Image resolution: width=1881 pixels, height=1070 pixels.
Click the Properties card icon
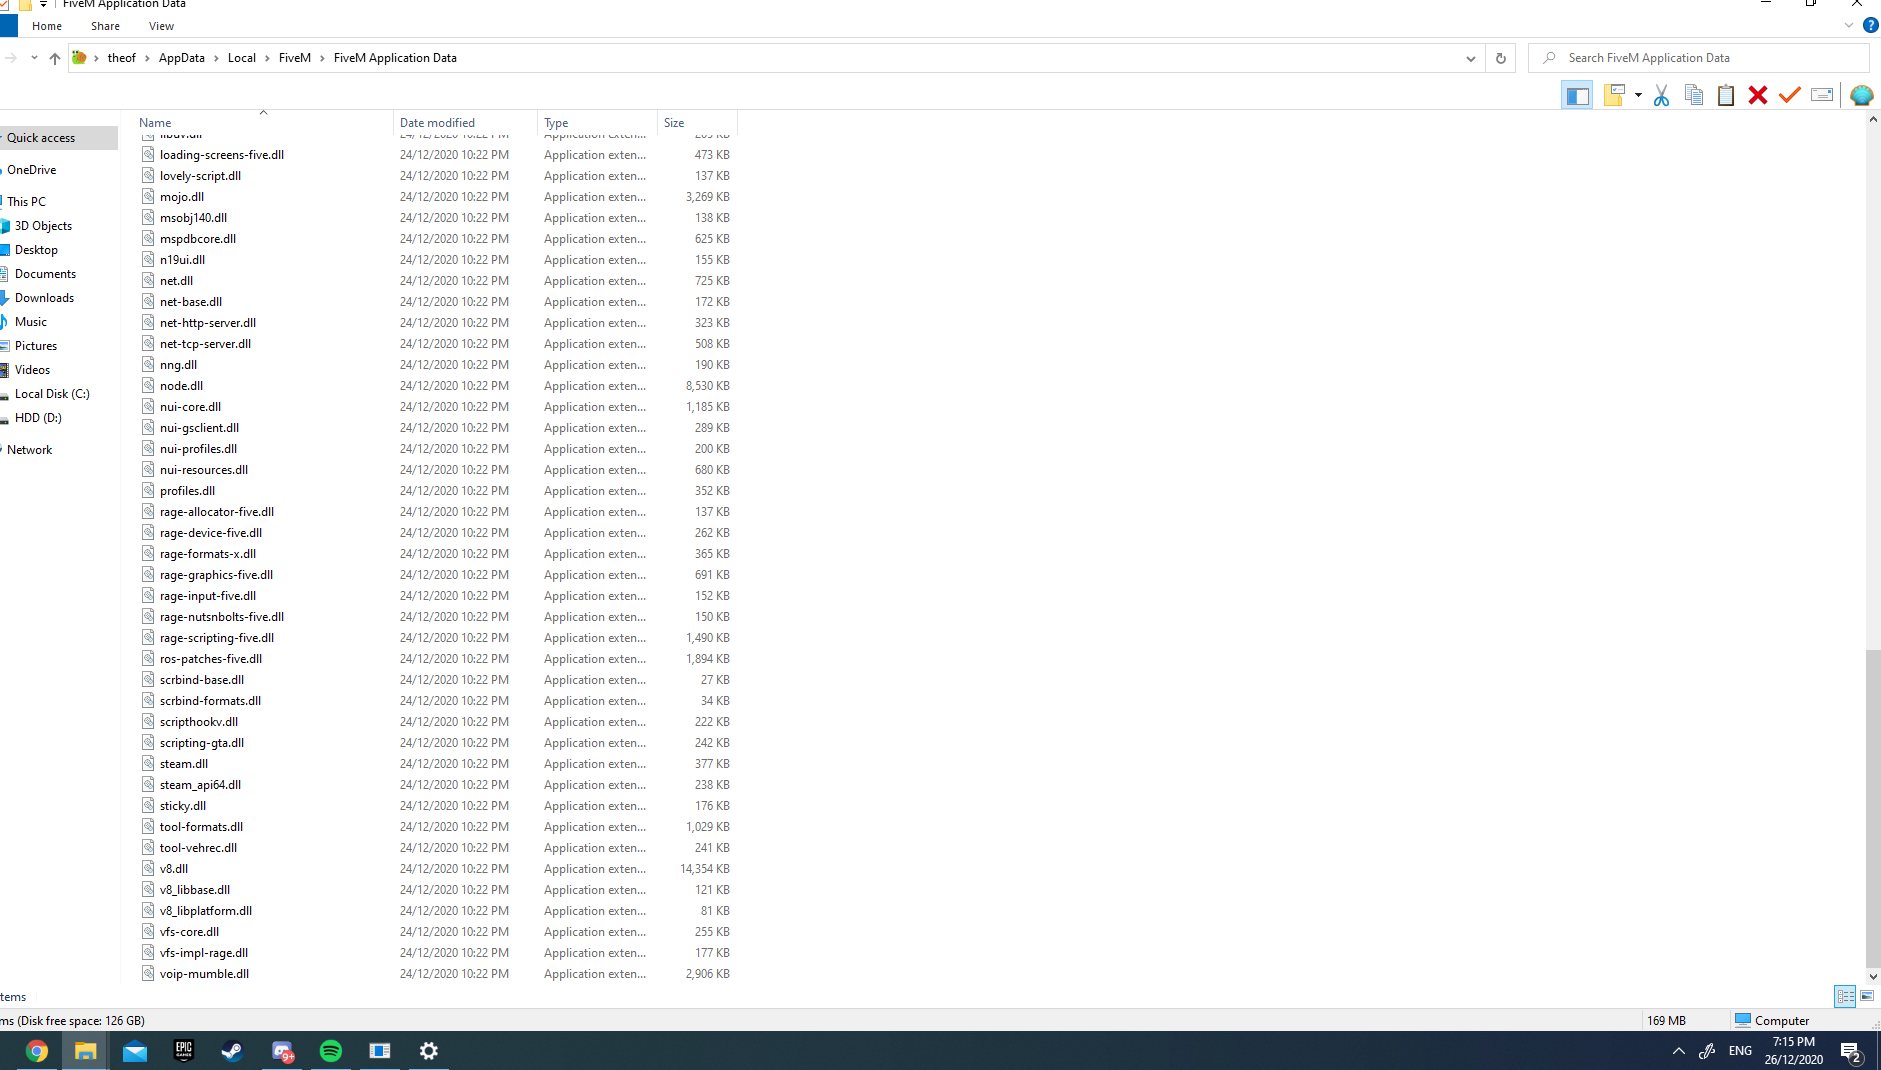tap(1821, 95)
